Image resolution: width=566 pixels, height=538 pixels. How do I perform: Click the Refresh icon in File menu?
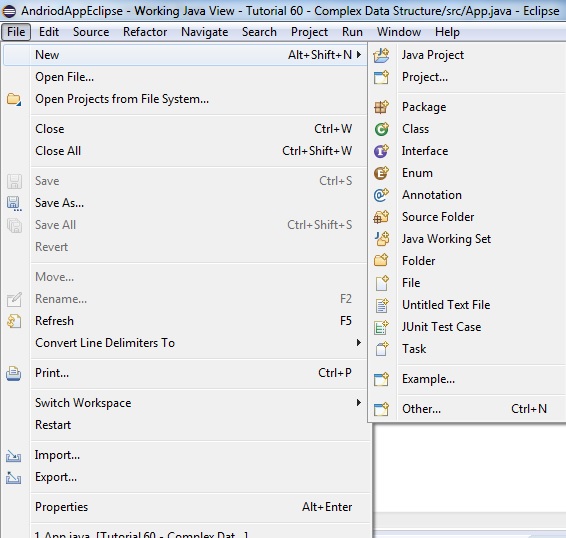(x=14, y=321)
